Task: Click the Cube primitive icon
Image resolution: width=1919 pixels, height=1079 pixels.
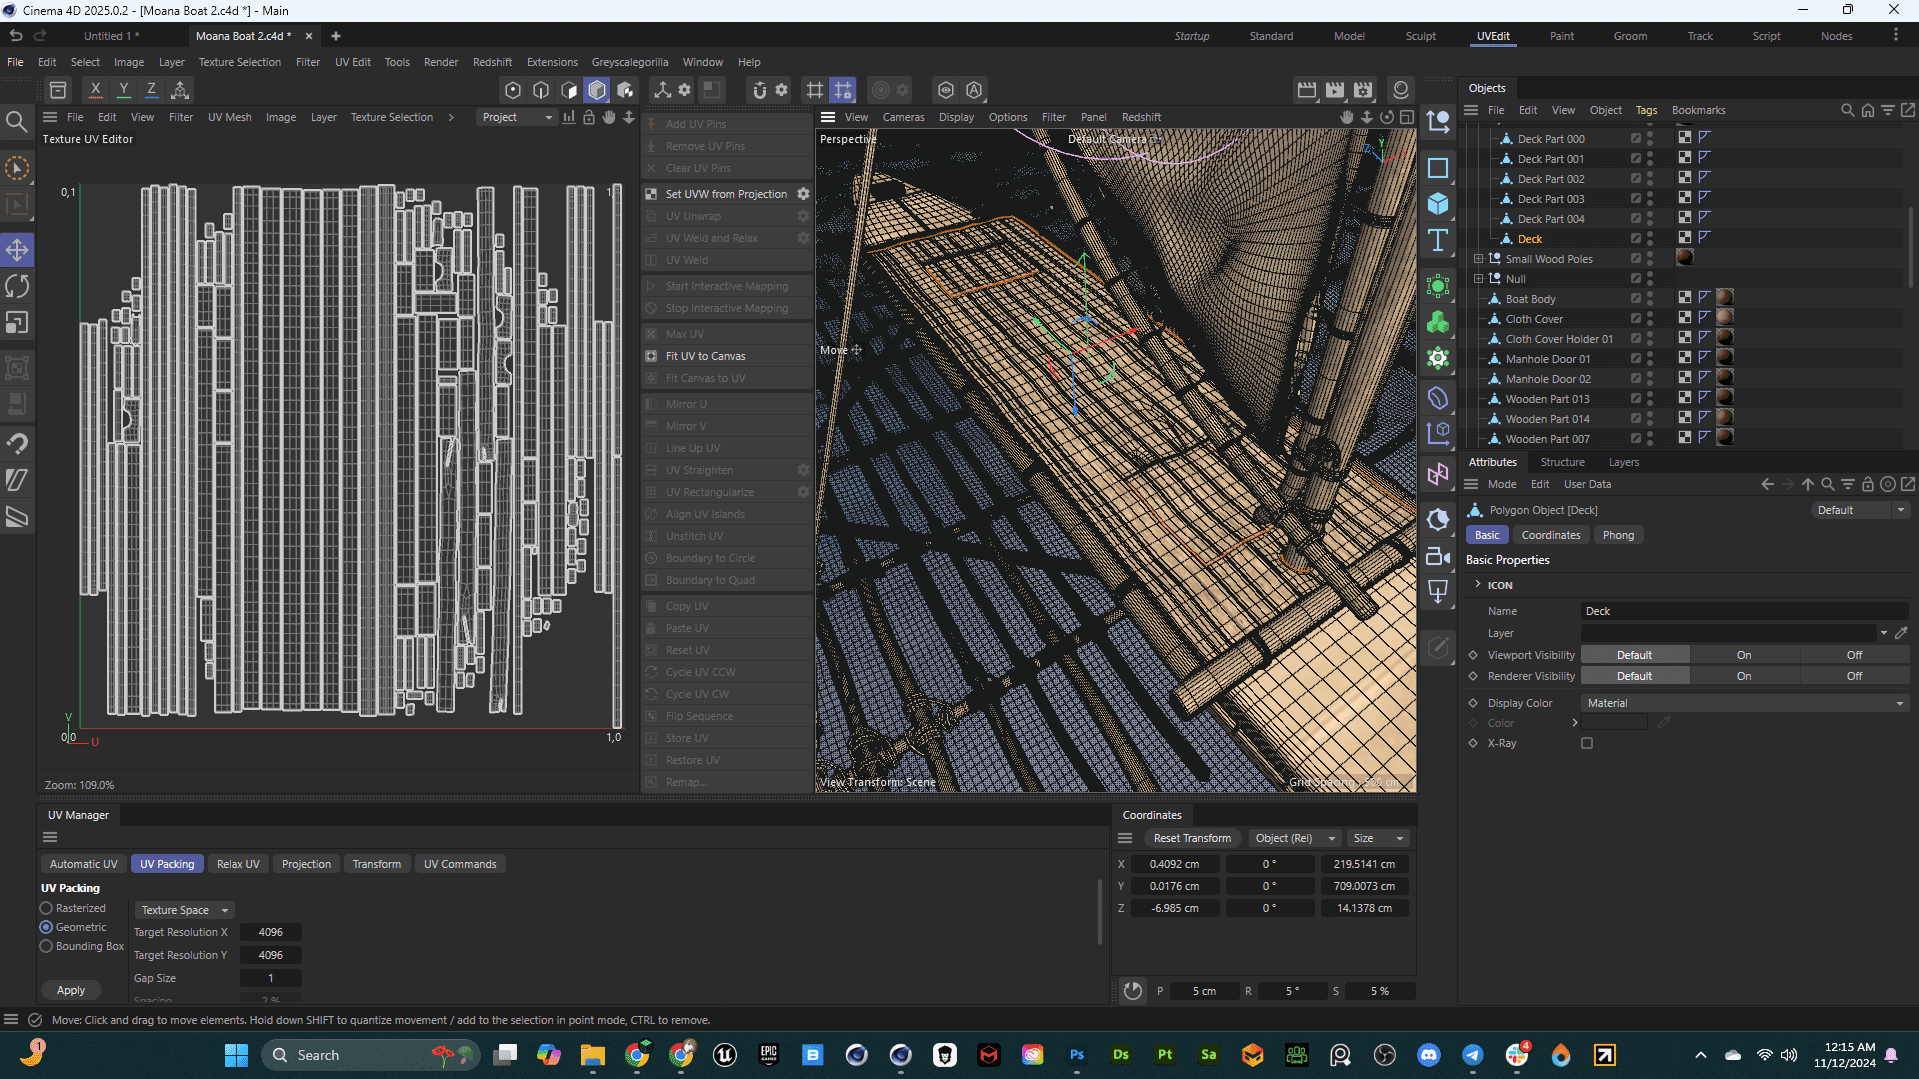Action: click(x=1438, y=204)
